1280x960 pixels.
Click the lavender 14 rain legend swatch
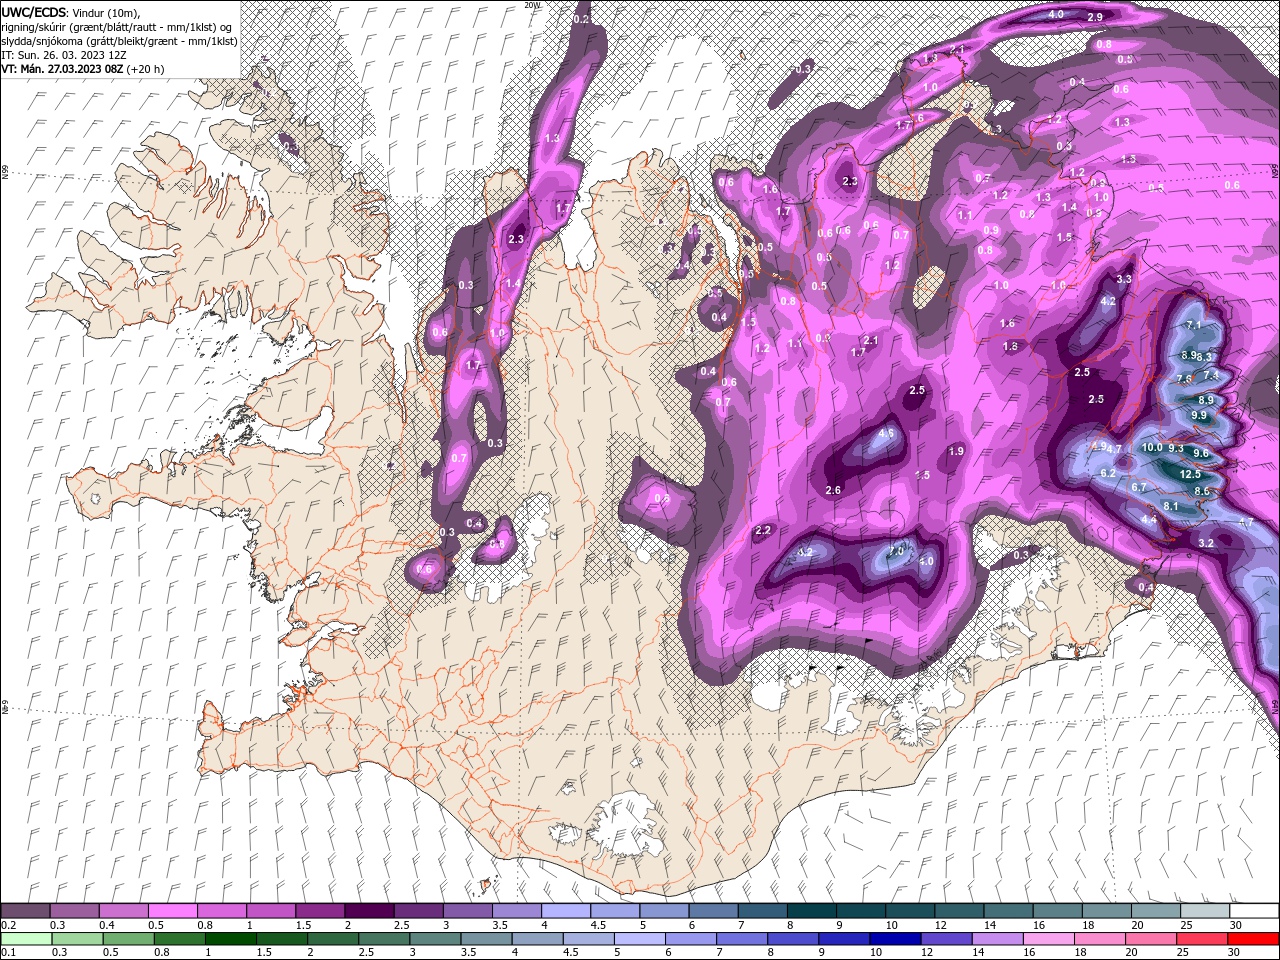pyautogui.click(x=998, y=938)
